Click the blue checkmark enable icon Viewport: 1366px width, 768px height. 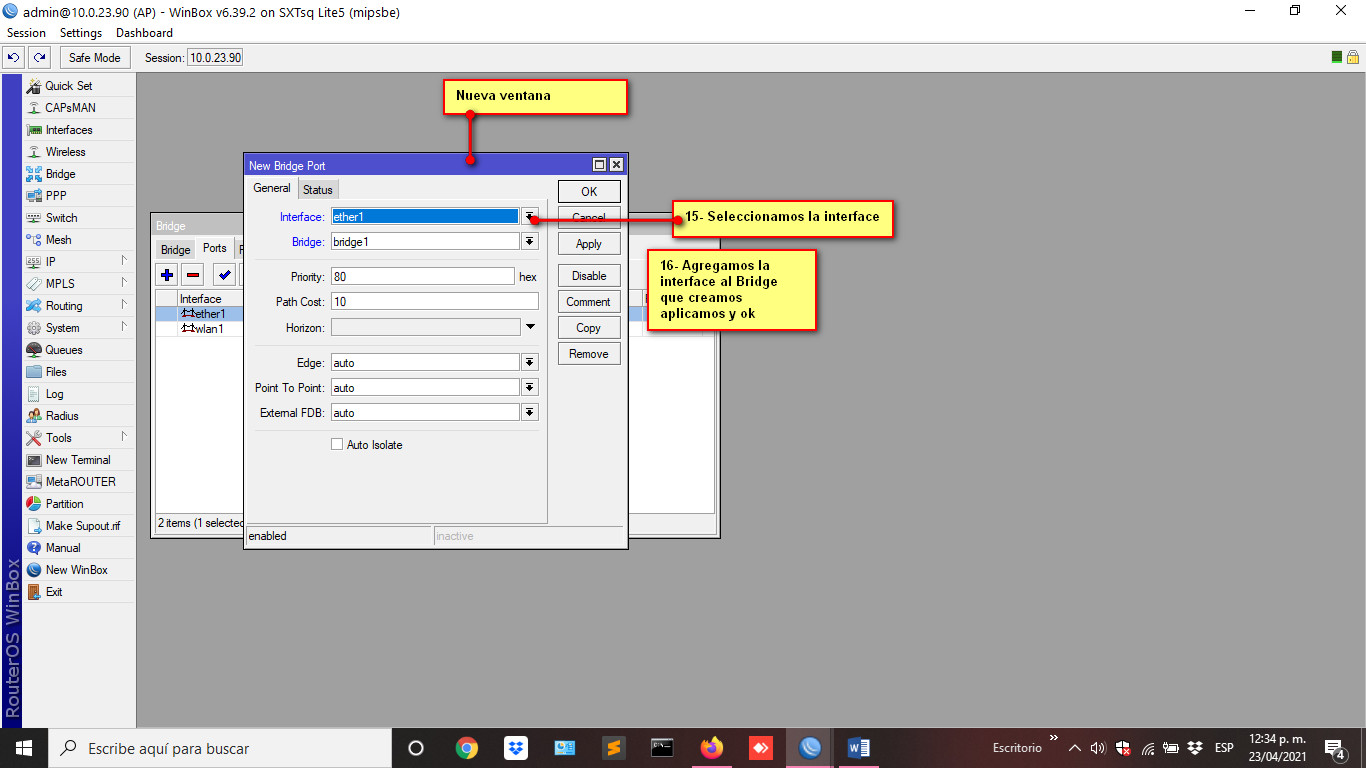click(x=225, y=275)
